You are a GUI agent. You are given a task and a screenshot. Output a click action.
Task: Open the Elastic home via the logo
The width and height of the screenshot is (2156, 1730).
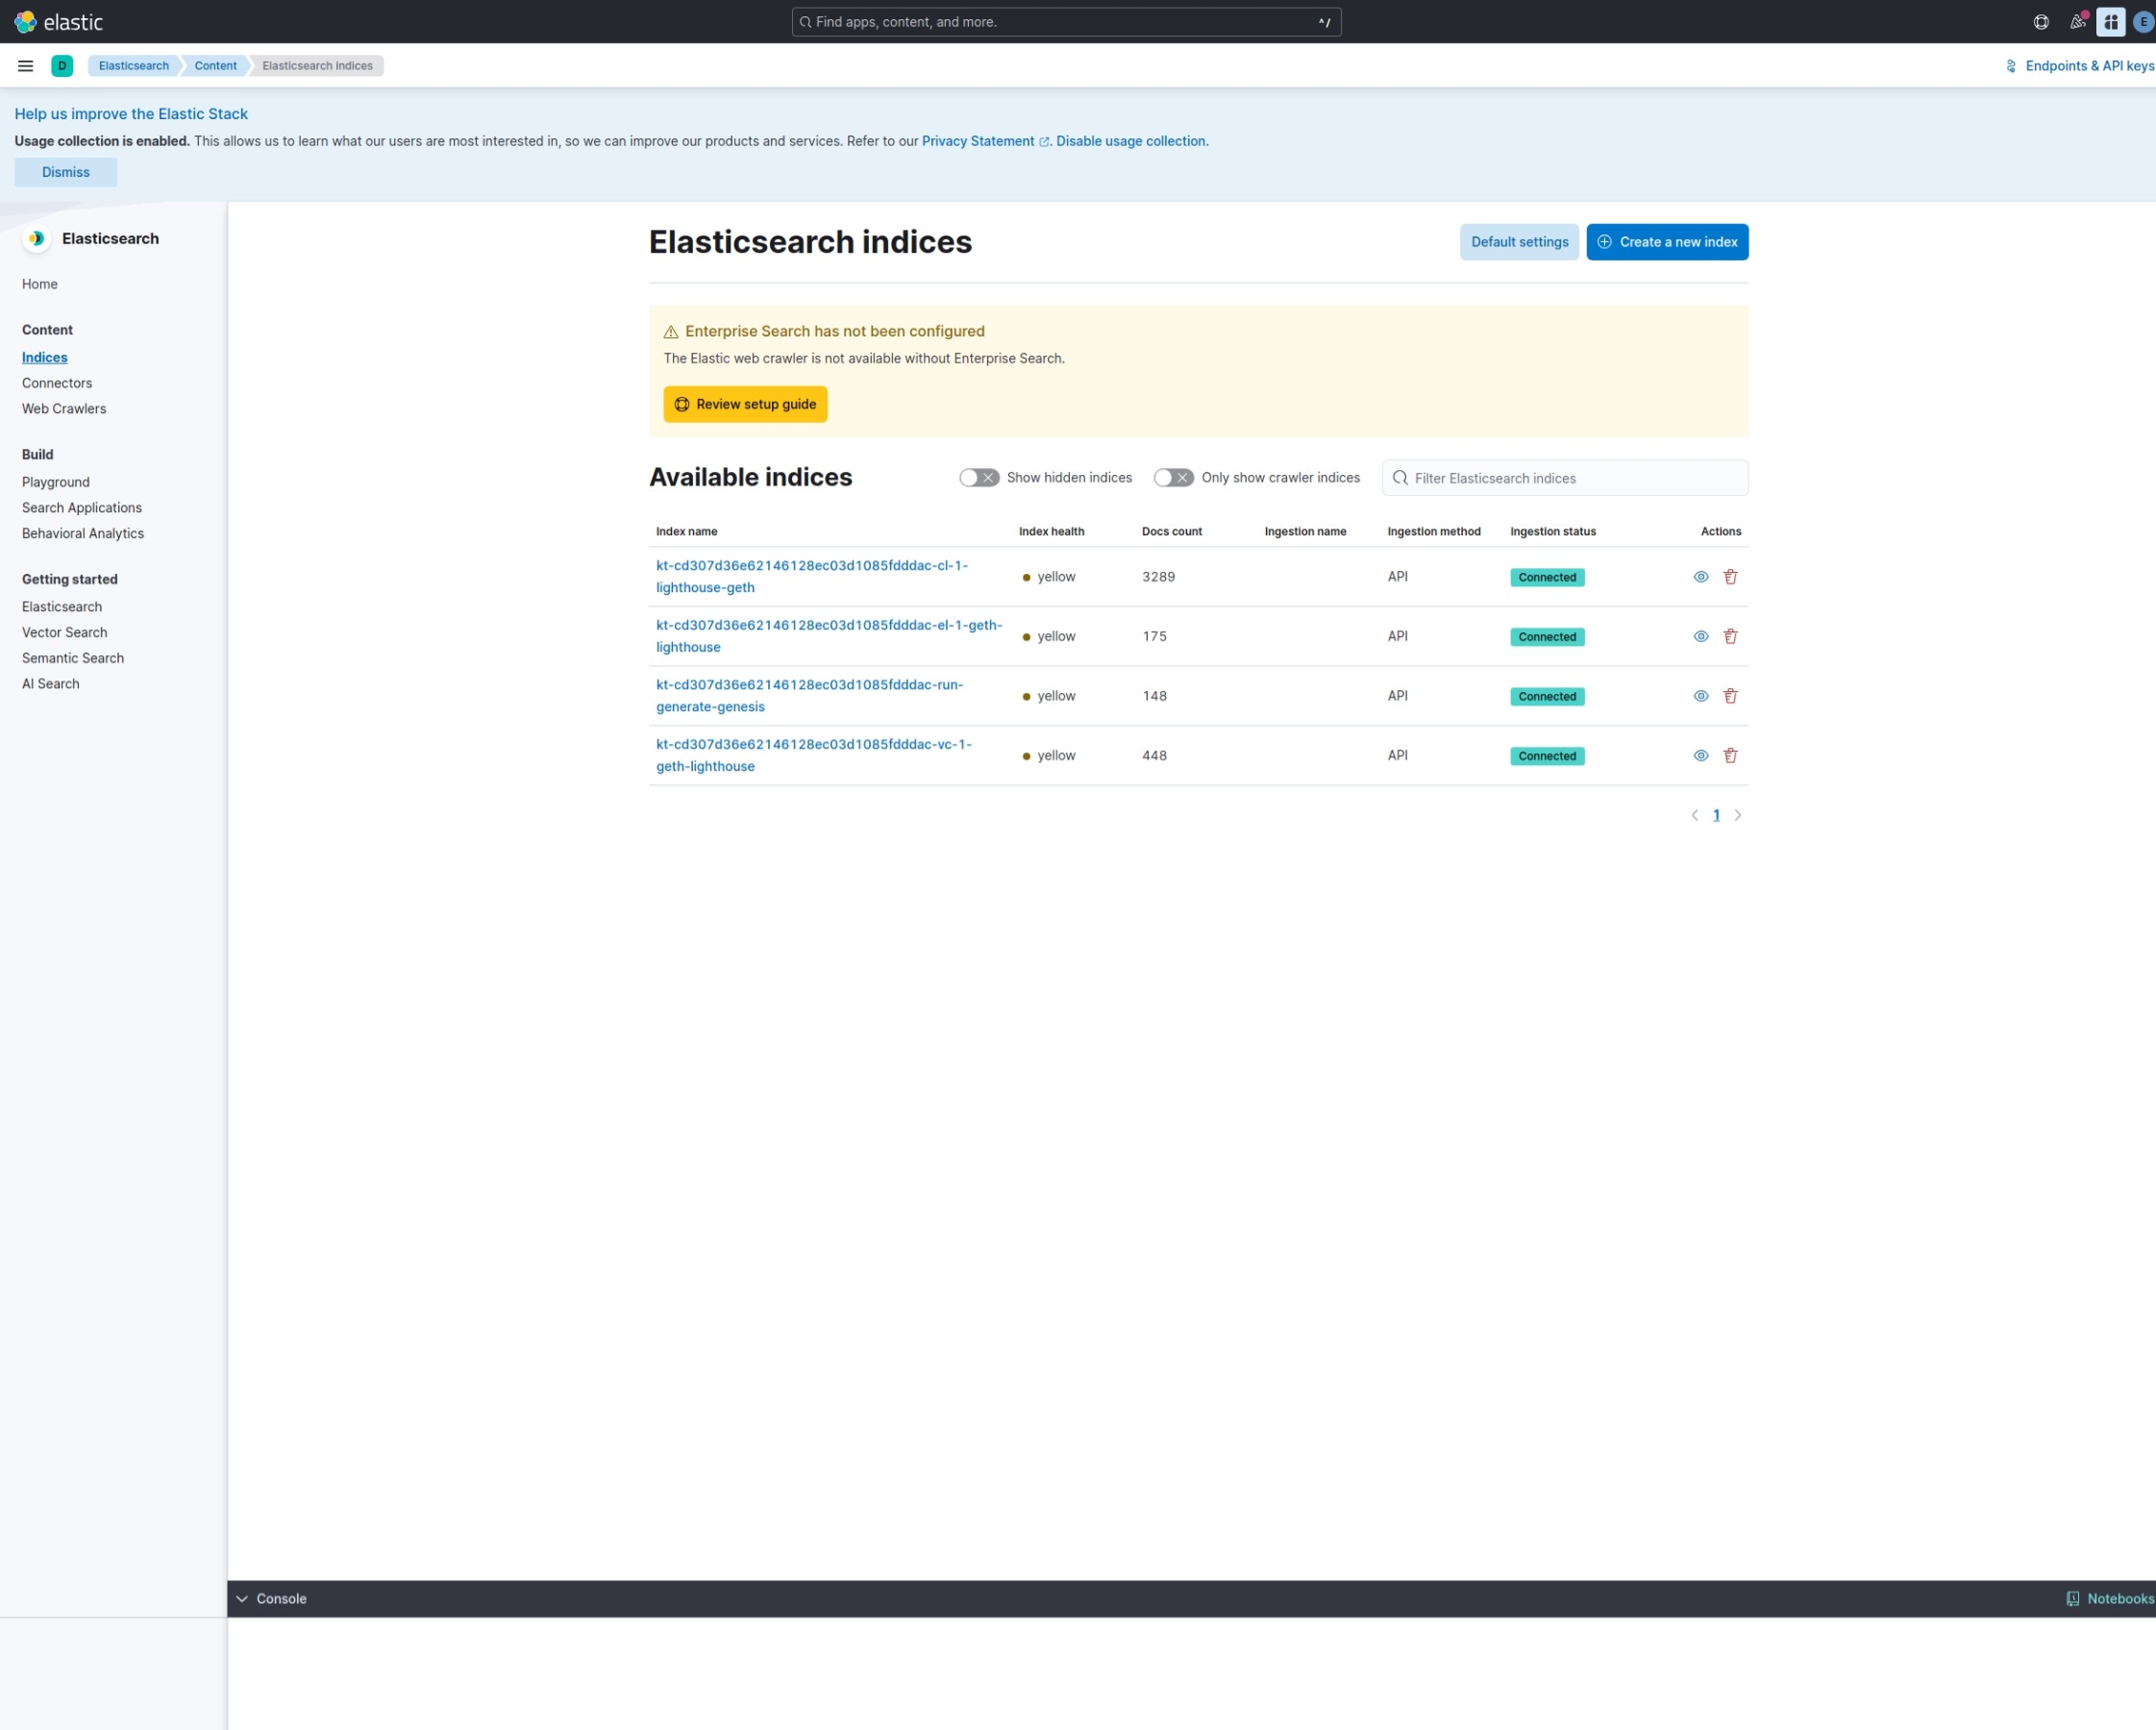pos(60,21)
